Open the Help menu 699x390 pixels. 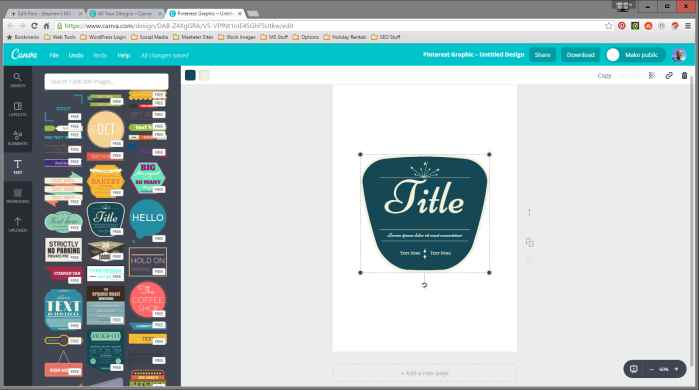(123, 55)
